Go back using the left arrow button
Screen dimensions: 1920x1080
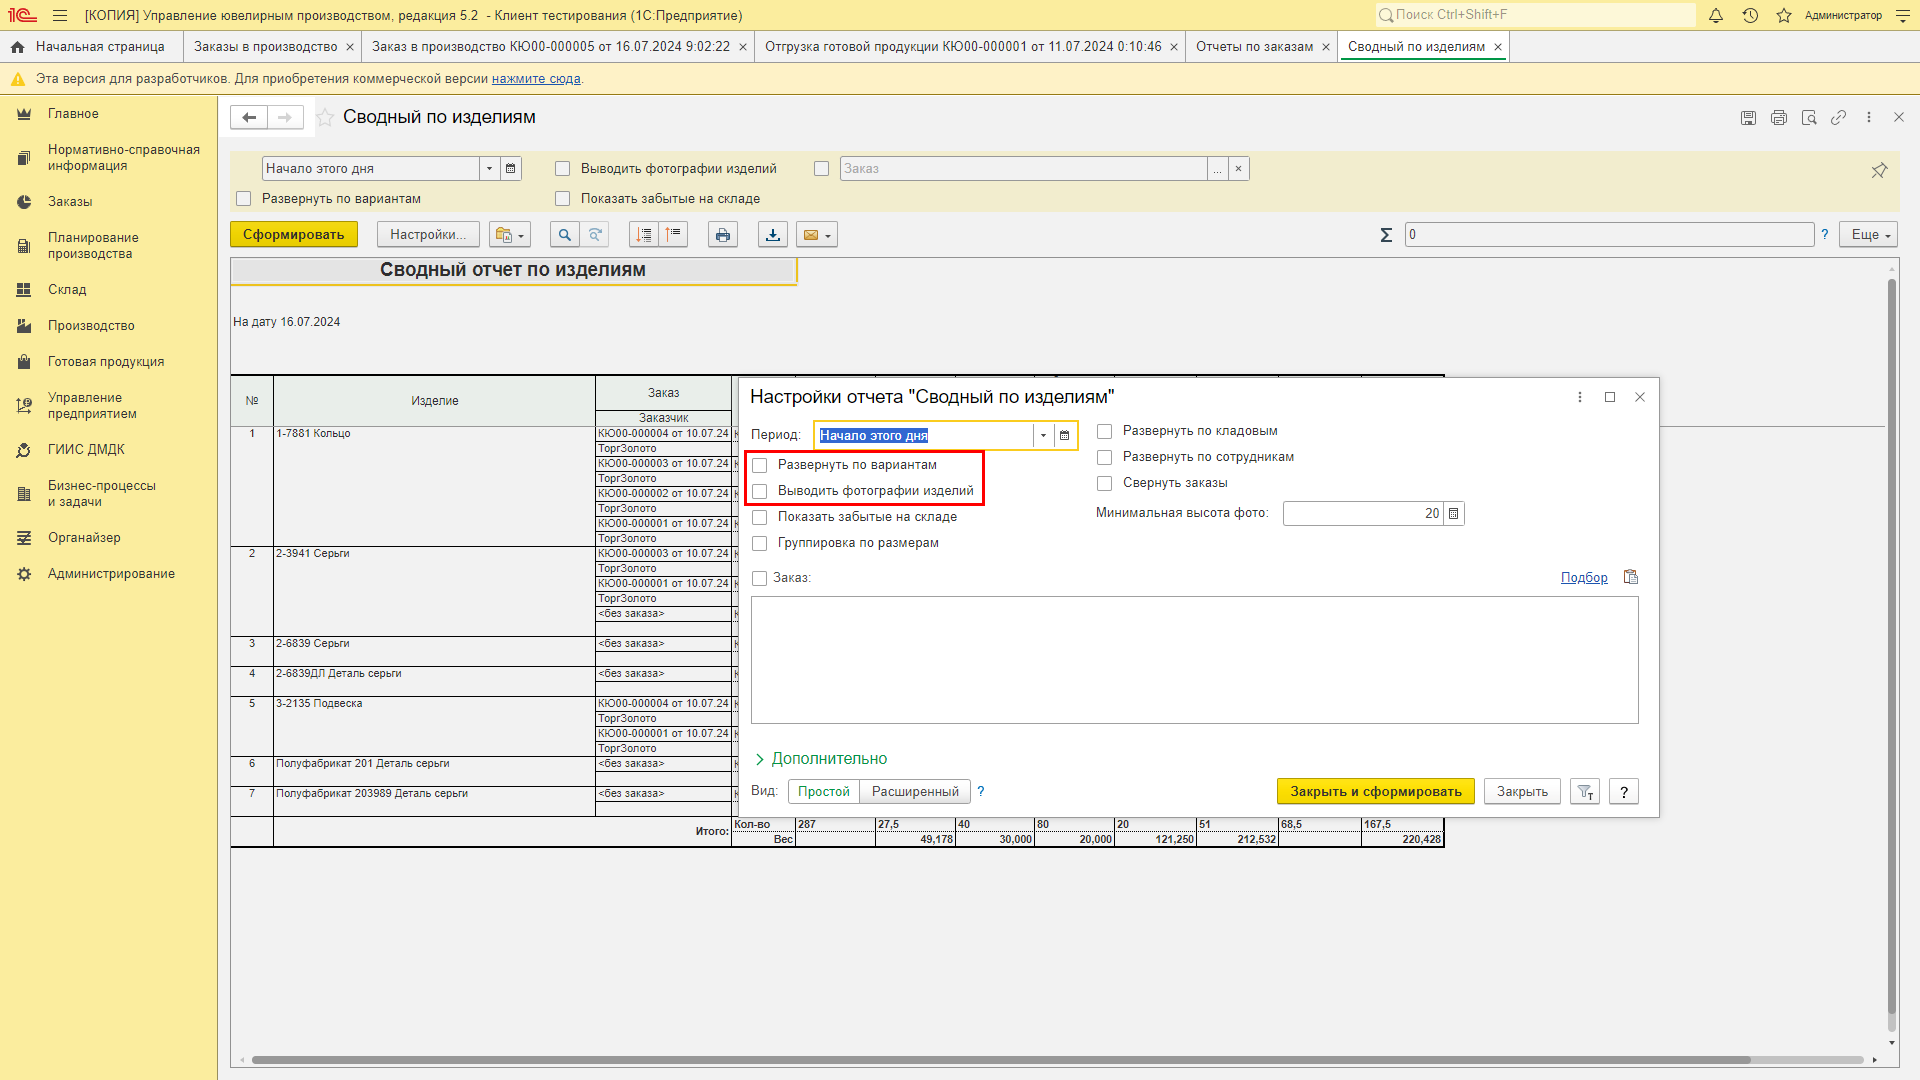[249, 117]
